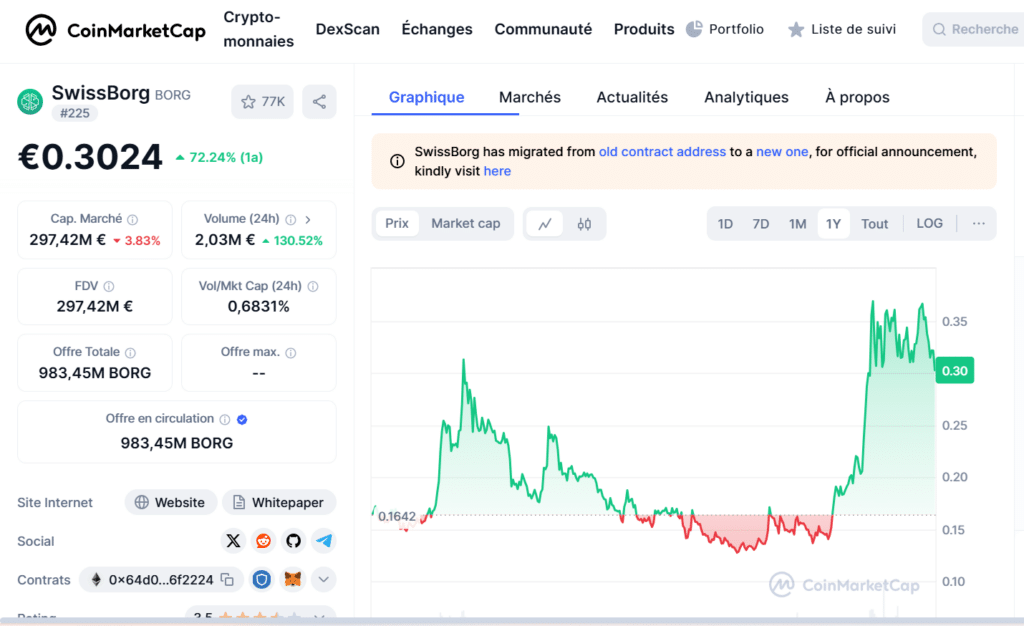Add token to MetaMask via fox icon
The image size is (1024, 626).
pos(293,580)
